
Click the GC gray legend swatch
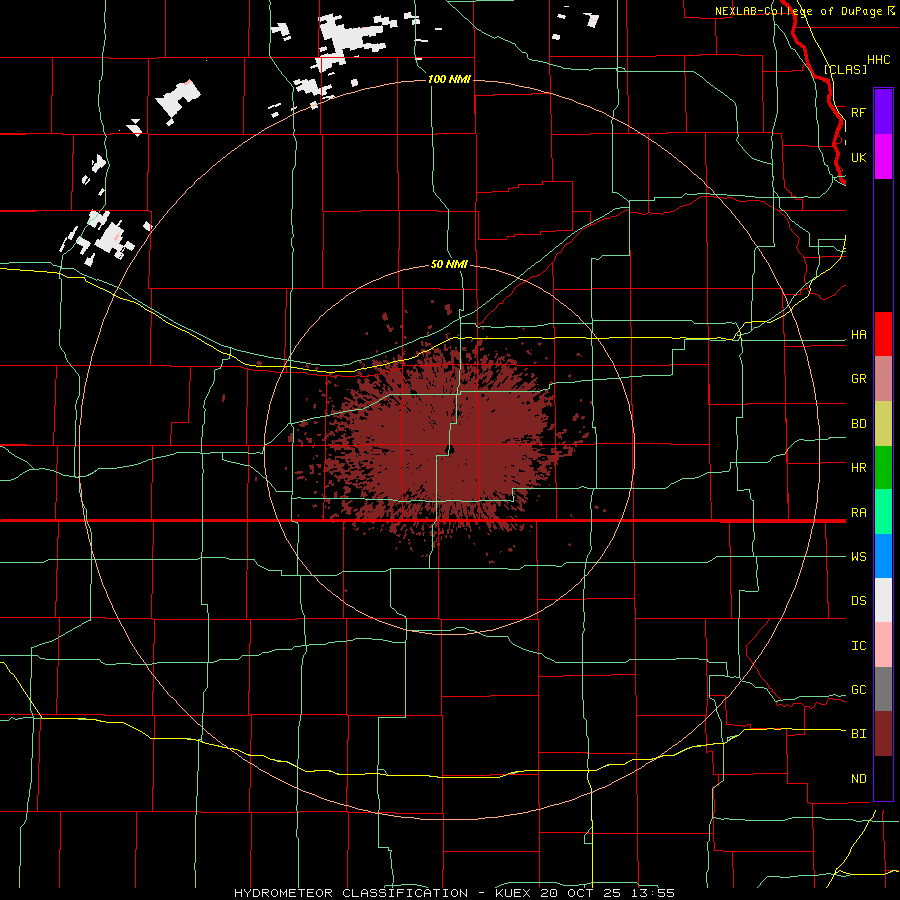pos(883,689)
